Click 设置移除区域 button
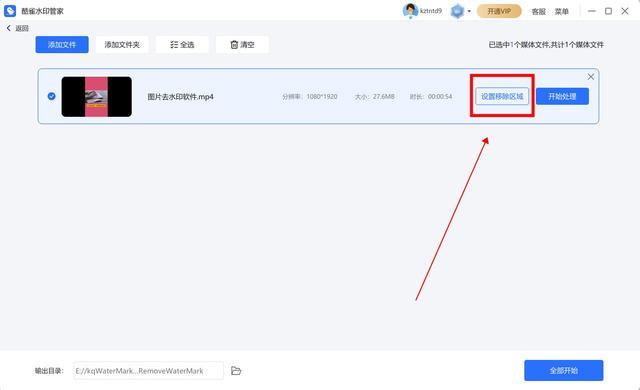 502,96
